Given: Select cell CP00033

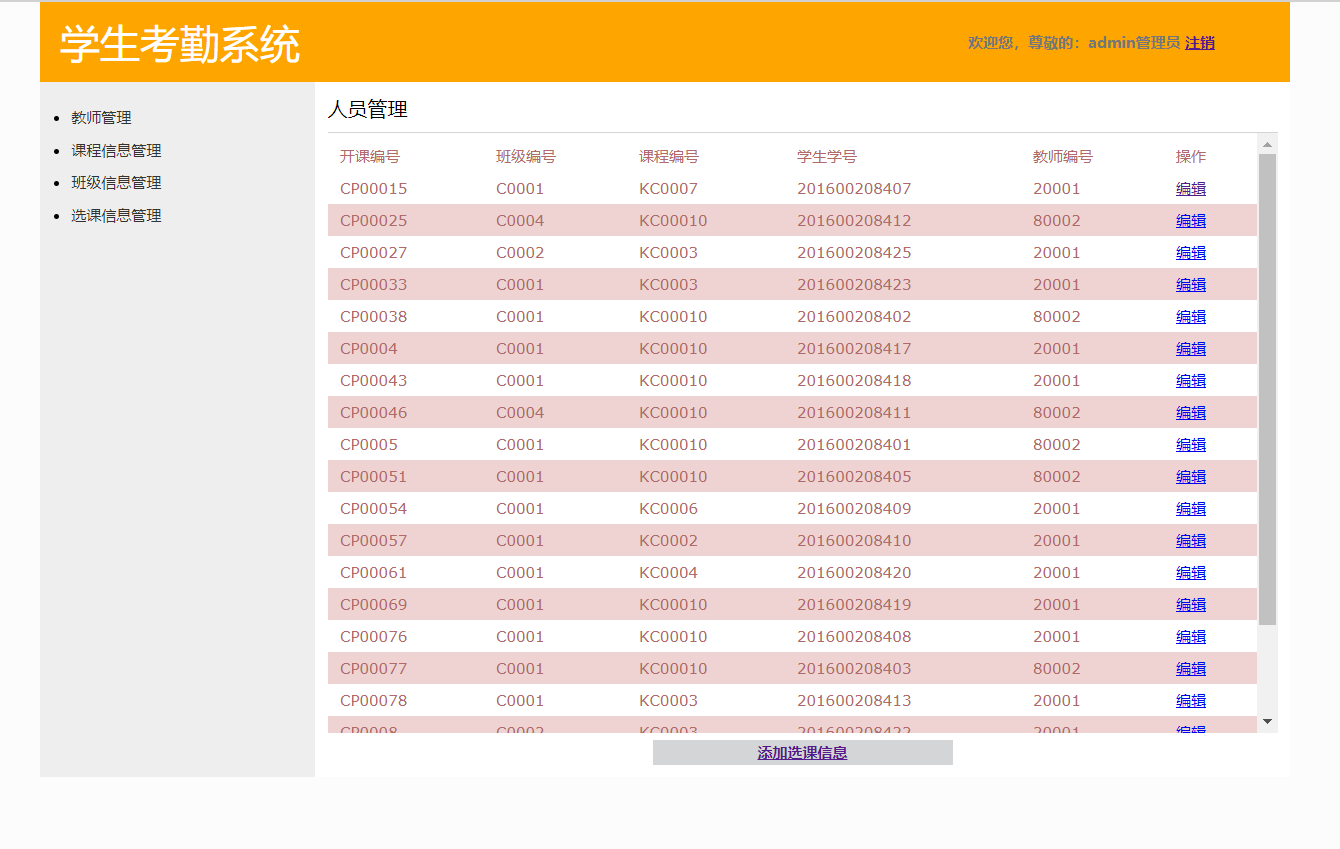Looking at the screenshot, I should tap(374, 285).
